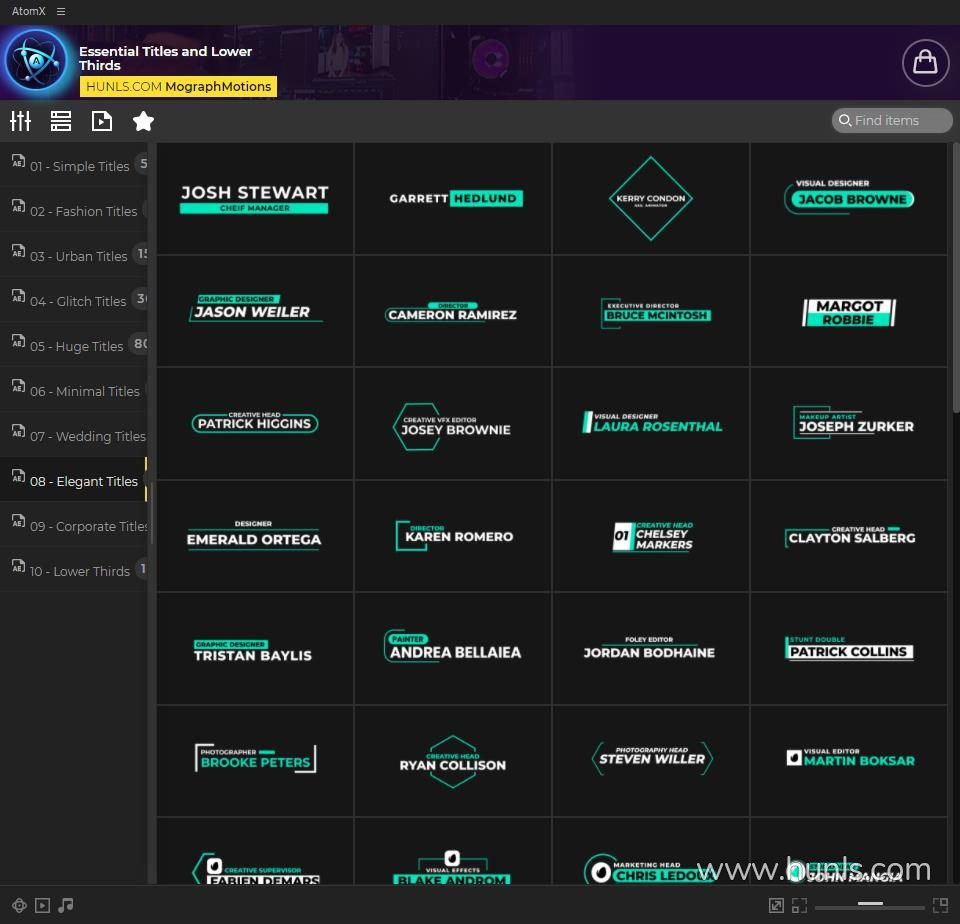Viewport: 960px width, 924px height.
Task: Click the crosshair target icon in bottom bar
Action: 19,905
